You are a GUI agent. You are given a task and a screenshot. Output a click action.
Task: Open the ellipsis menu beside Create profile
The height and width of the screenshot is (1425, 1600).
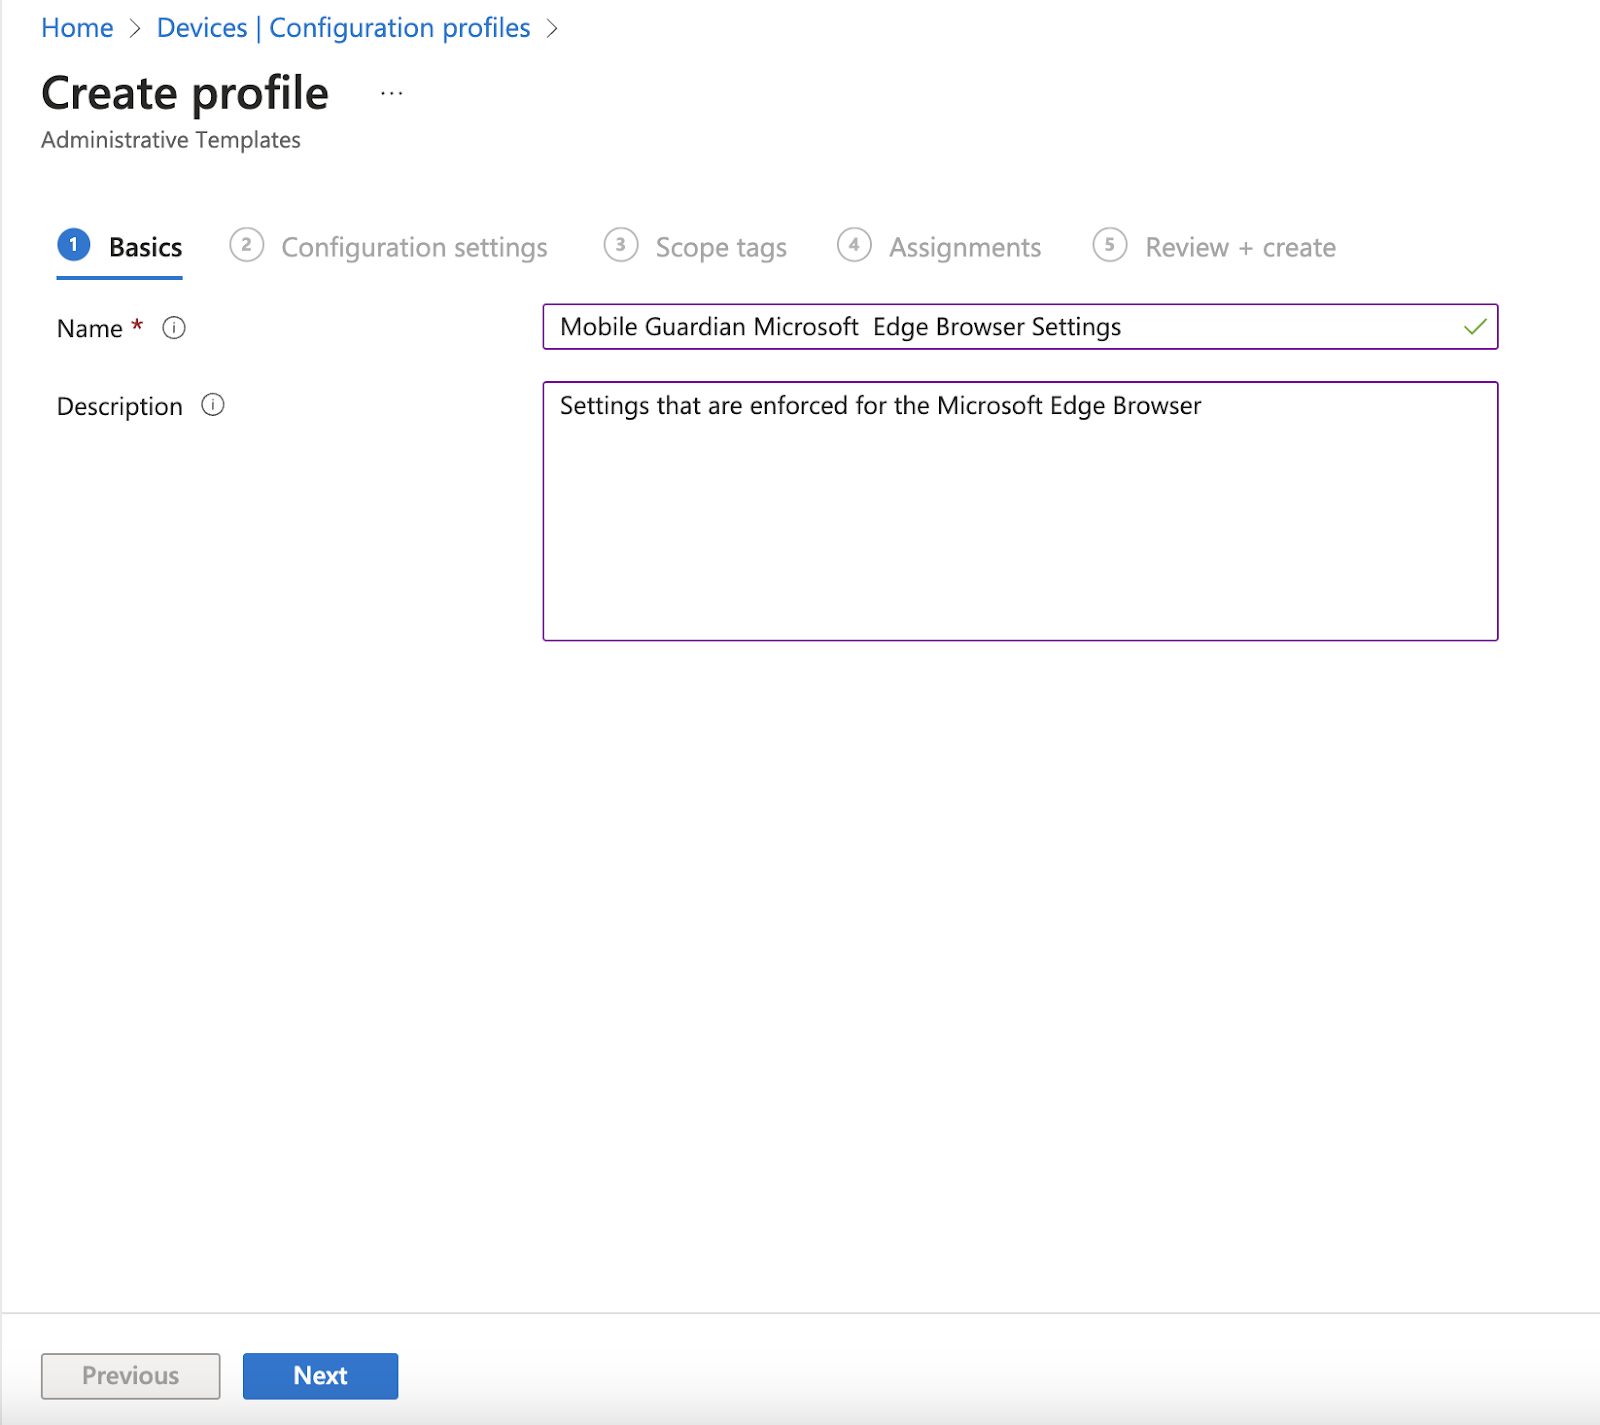(390, 92)
